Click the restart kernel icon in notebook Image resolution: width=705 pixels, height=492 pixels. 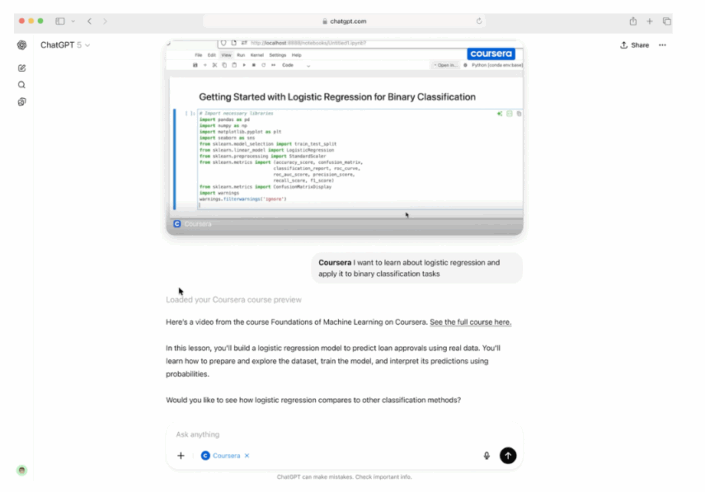coord(263,65)
